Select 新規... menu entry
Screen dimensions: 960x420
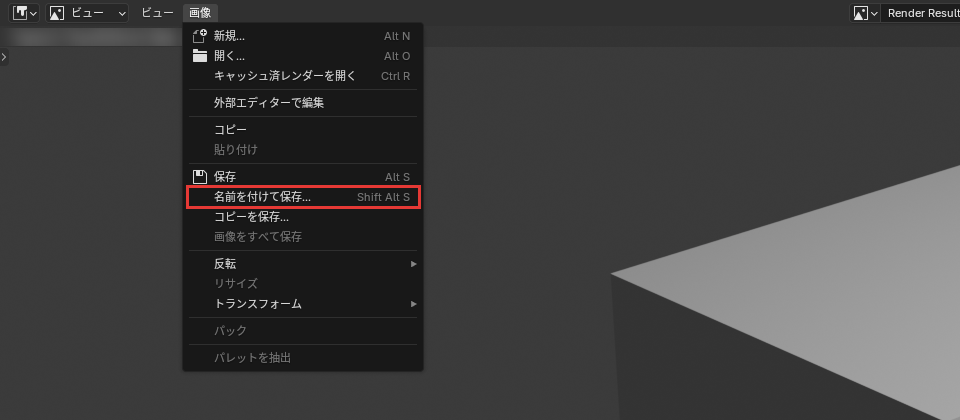302,36
